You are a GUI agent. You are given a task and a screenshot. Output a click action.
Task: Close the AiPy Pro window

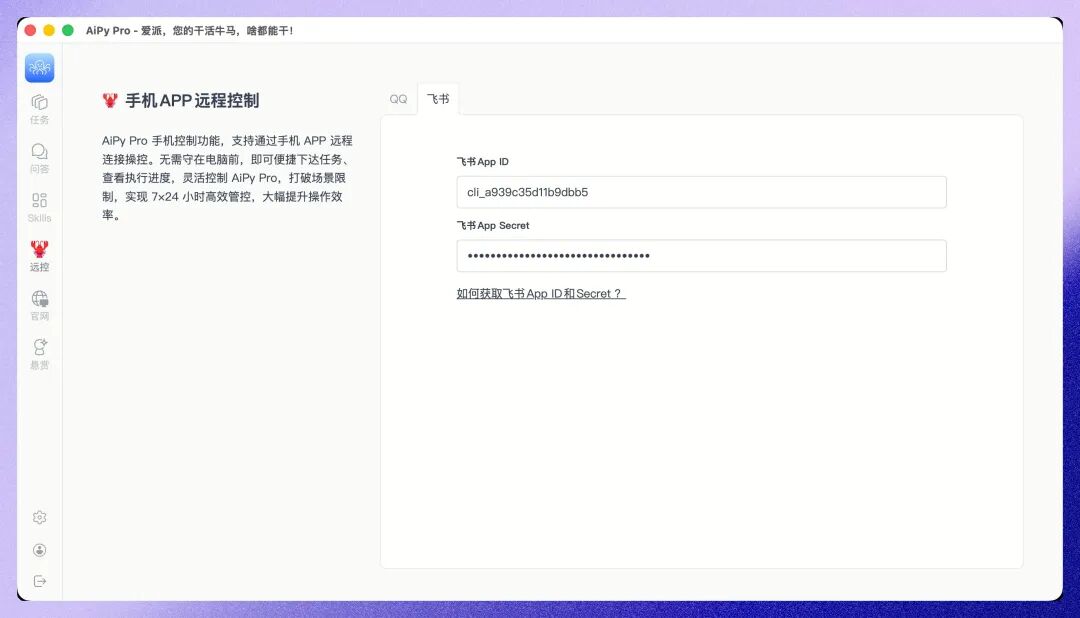coord(30,30)
